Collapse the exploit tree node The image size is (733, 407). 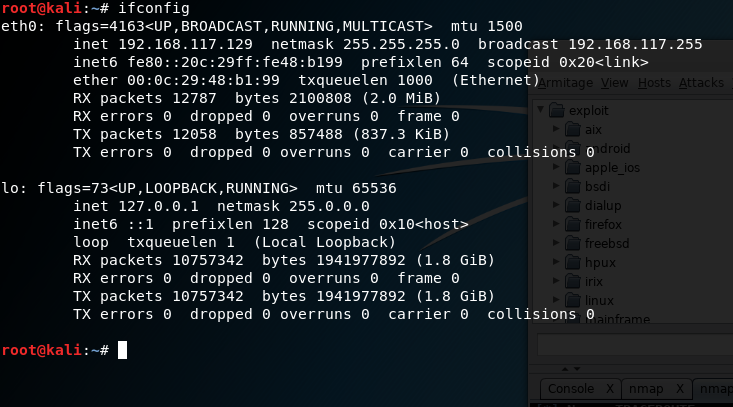coord(540,109)
